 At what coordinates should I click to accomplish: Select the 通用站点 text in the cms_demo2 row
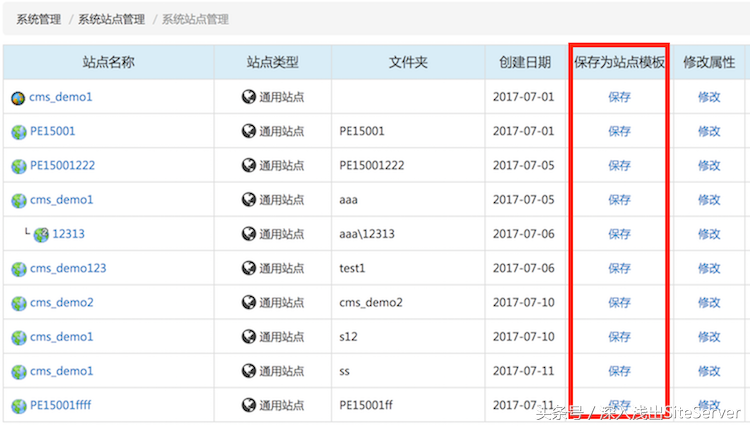(x=282, y=303)
